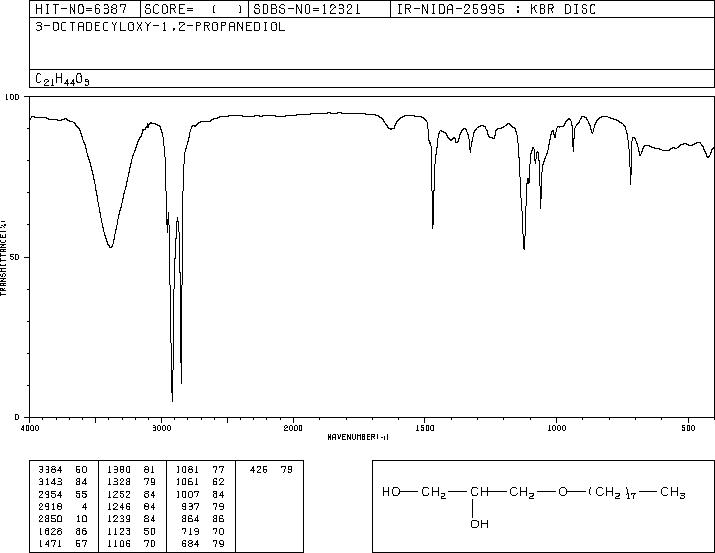Viewport: 715px width, 553px height.
Task: Click the broad O-H trough near 3384
Action: 110,246
